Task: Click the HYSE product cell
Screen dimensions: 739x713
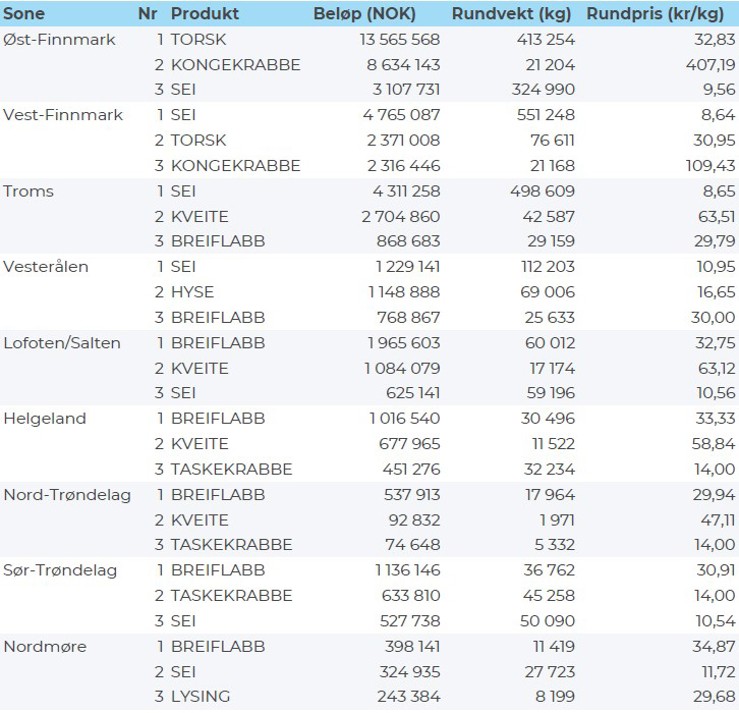Action: 192,292
